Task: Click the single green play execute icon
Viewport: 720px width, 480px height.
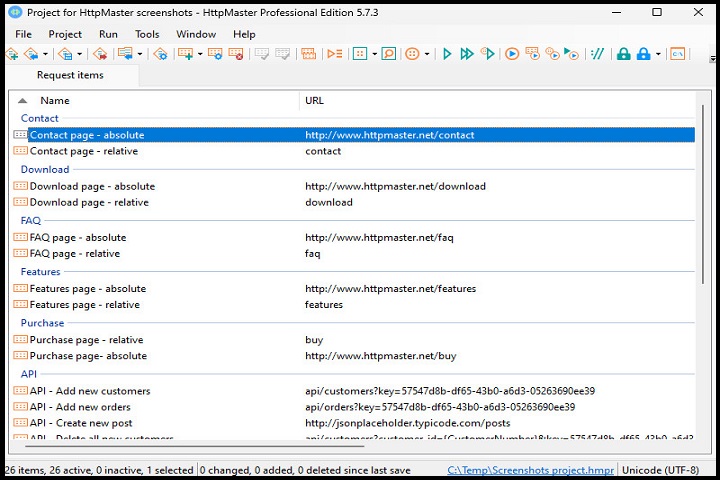Action: [x=447, y=54]
